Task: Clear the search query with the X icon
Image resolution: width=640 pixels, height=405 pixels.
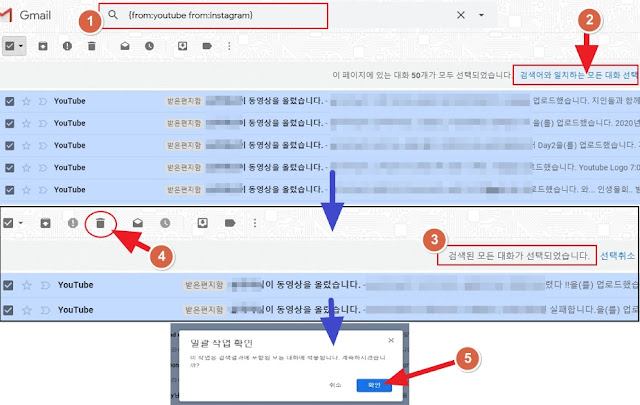Action: [x=461, y=15]
